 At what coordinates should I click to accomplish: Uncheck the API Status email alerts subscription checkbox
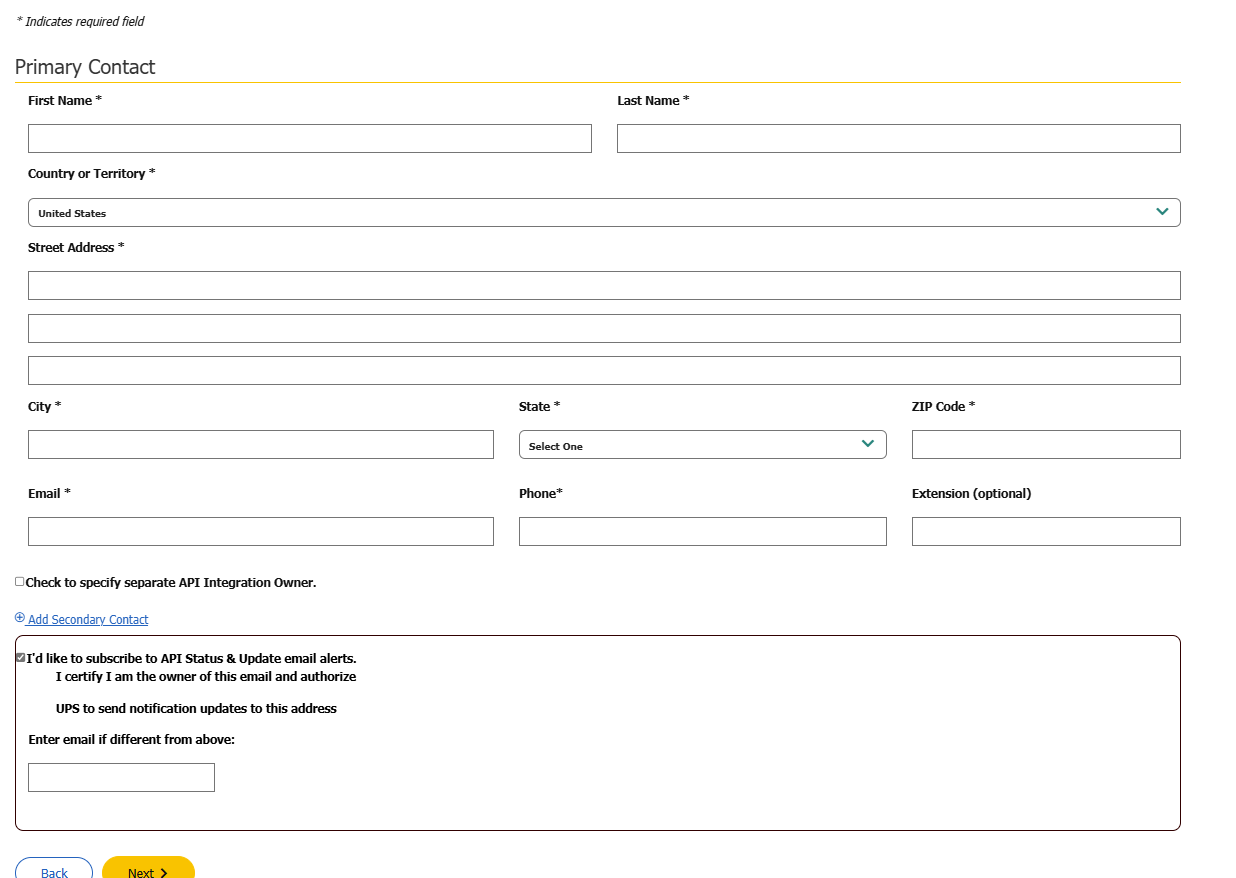tap(20, 657)
